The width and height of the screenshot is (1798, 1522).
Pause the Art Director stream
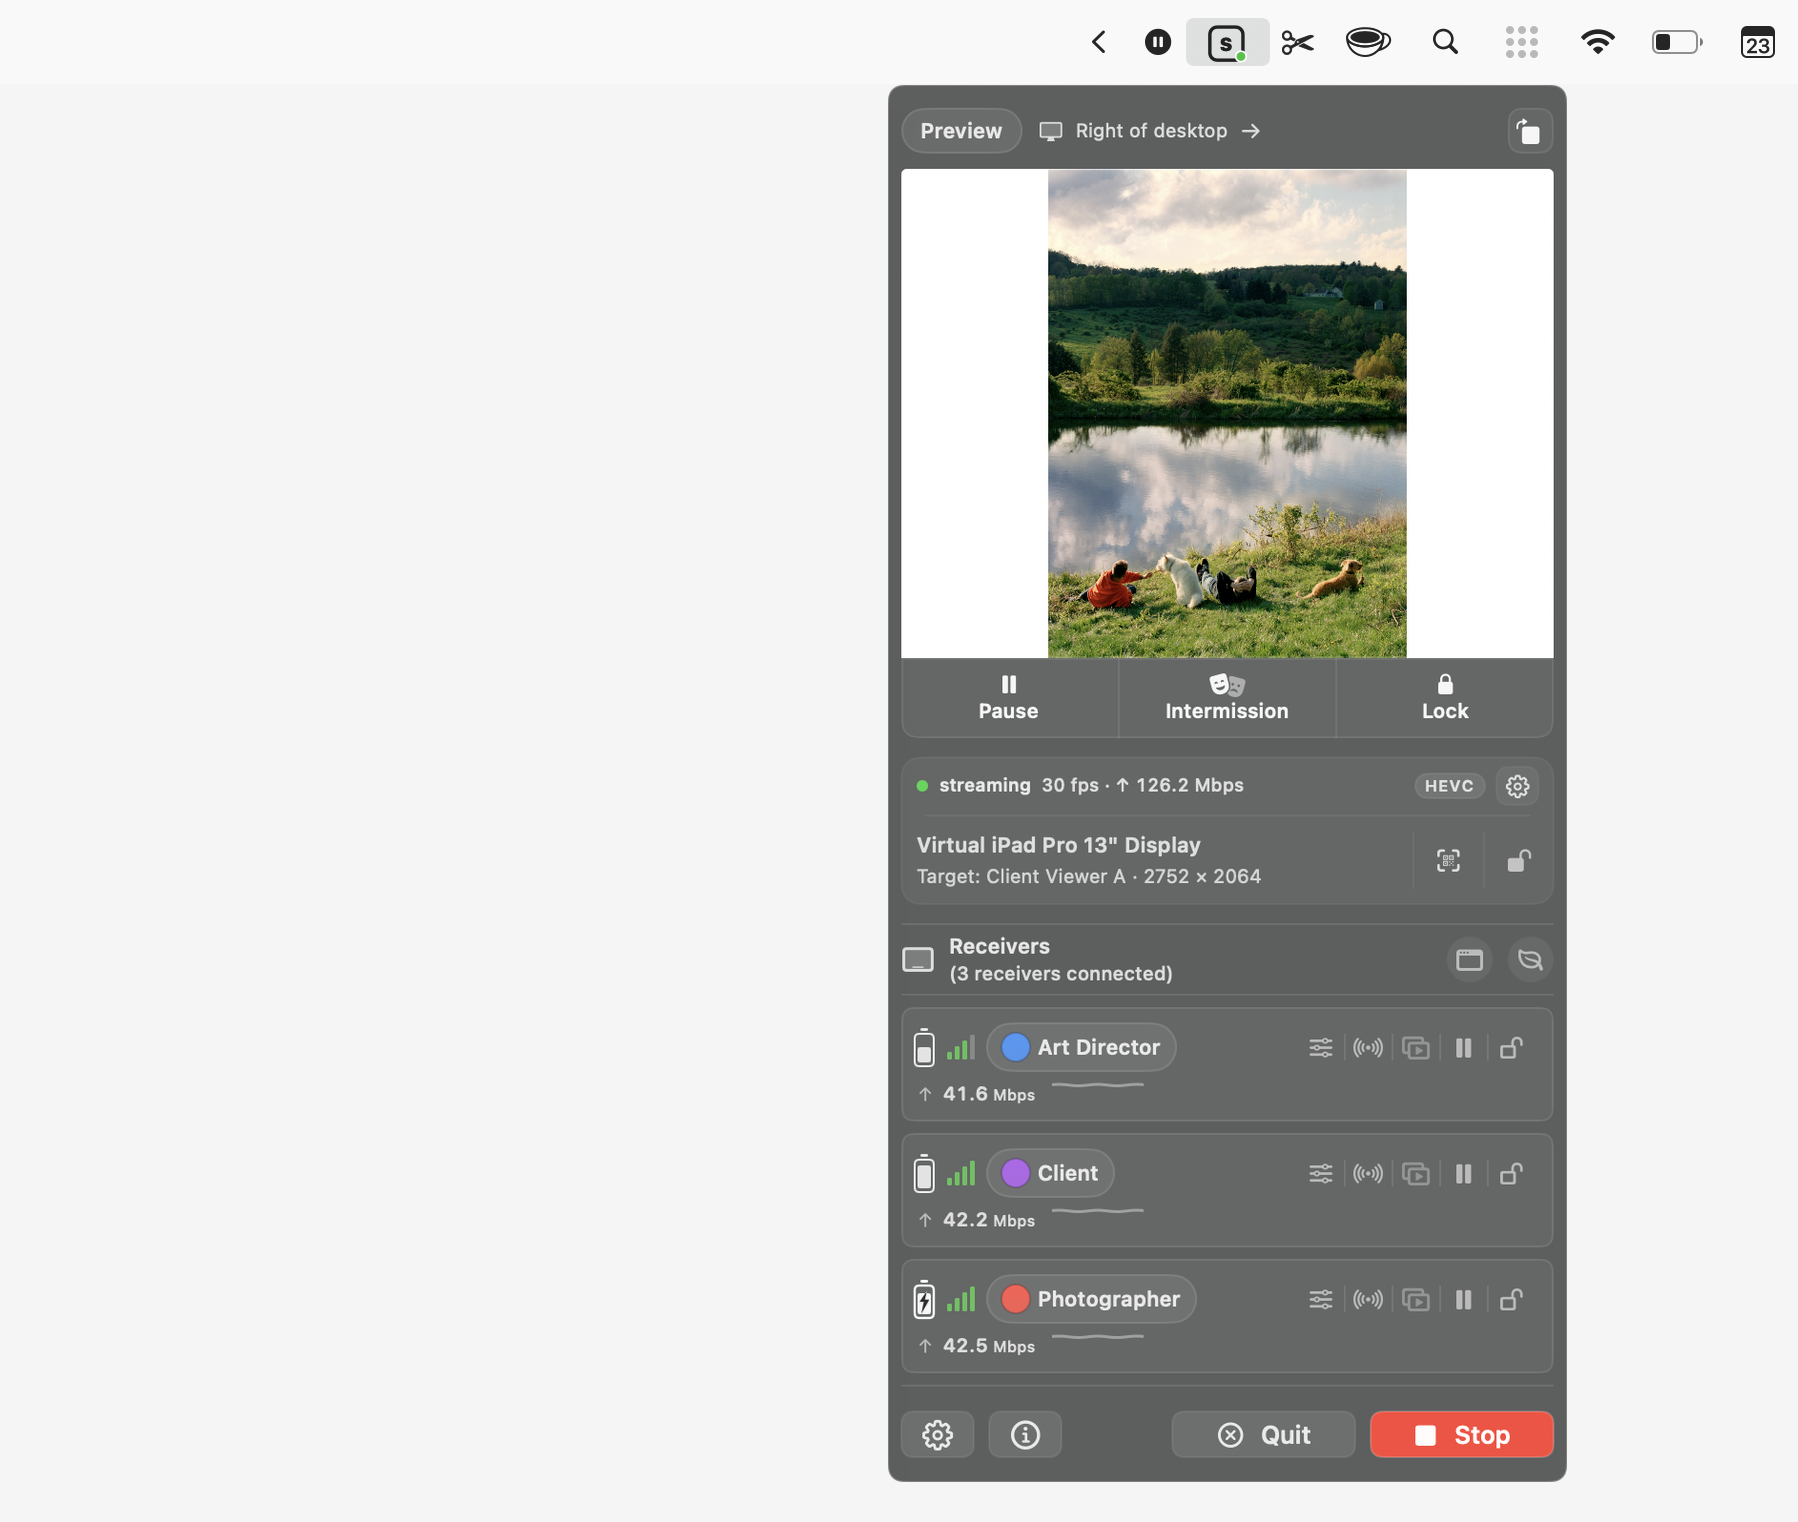point(1463,1048)
